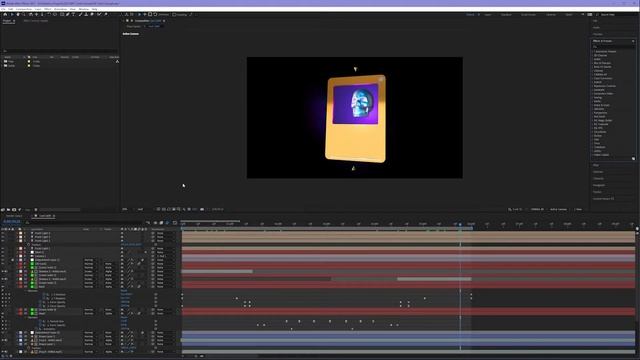Open the Preview panel on the right
Image resolution: width=640 pixels, height=360 pixels.
click(x=598, y=34)
